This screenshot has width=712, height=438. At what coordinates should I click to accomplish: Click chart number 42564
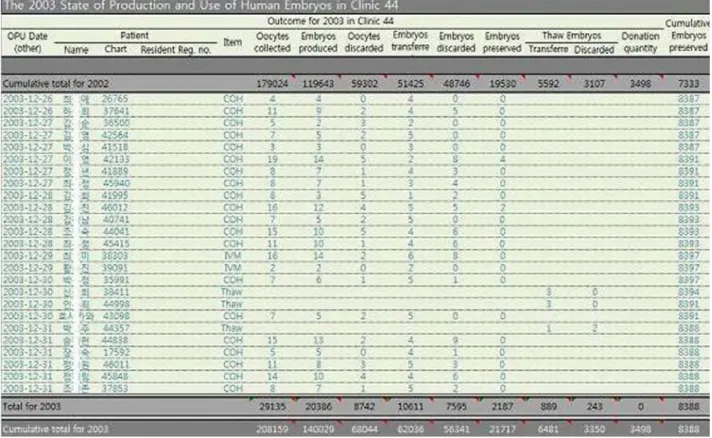[x=115, y=135]
